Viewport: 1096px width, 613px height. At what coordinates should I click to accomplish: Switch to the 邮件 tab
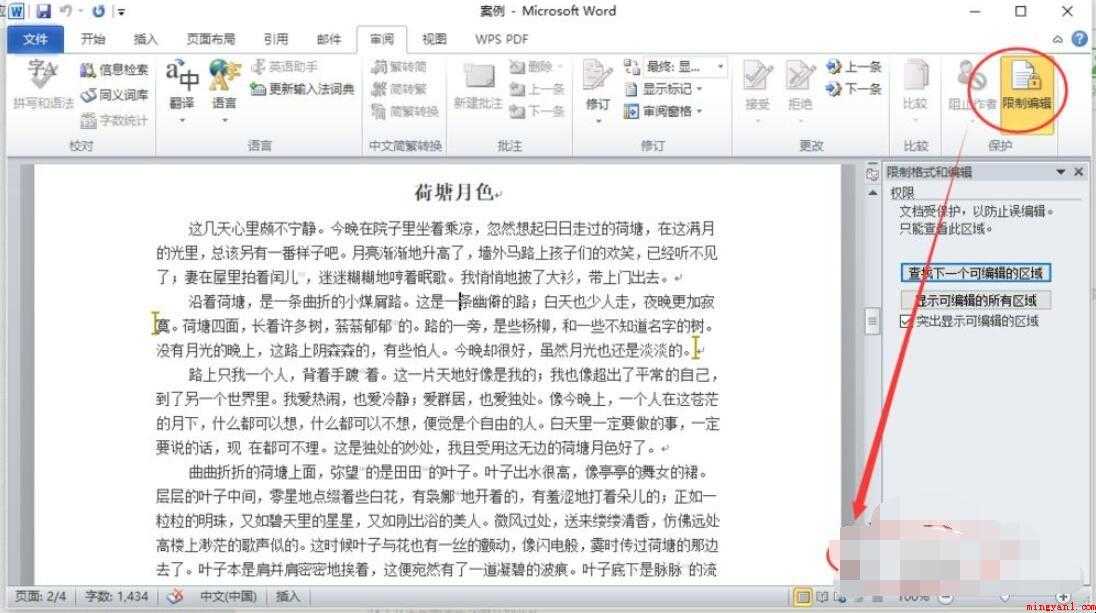(329, 39)
